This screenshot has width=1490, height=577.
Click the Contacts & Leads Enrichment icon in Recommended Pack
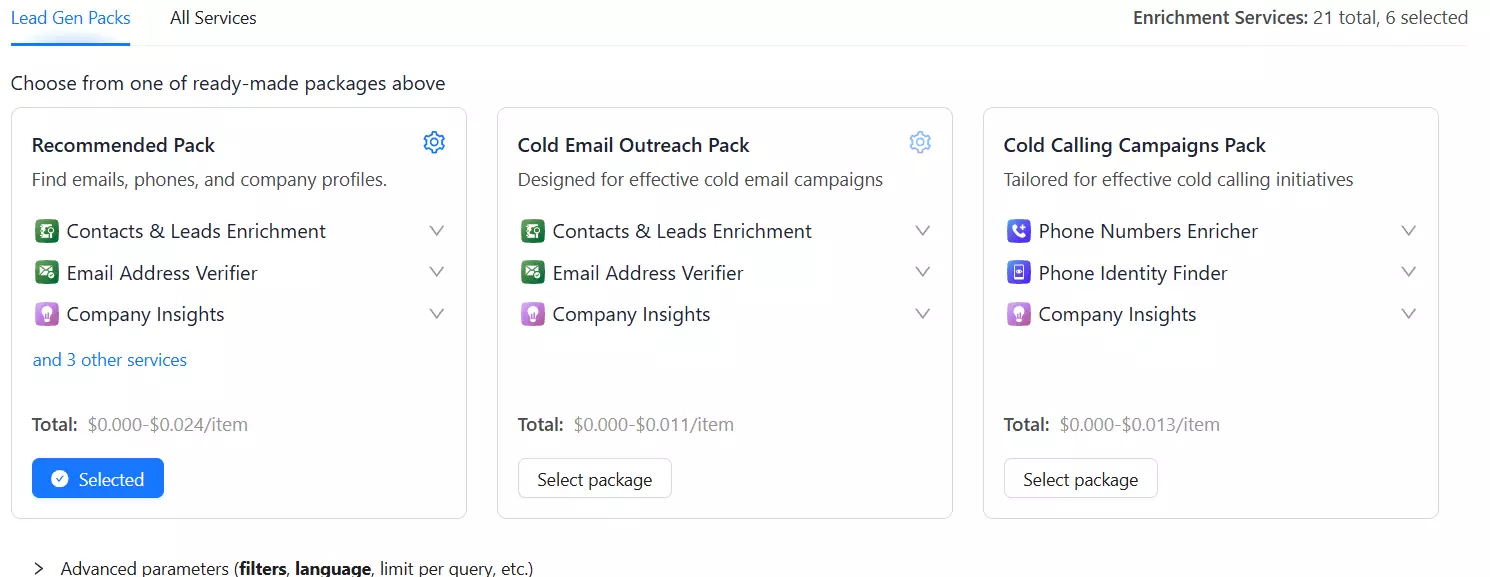click(47, 230)
